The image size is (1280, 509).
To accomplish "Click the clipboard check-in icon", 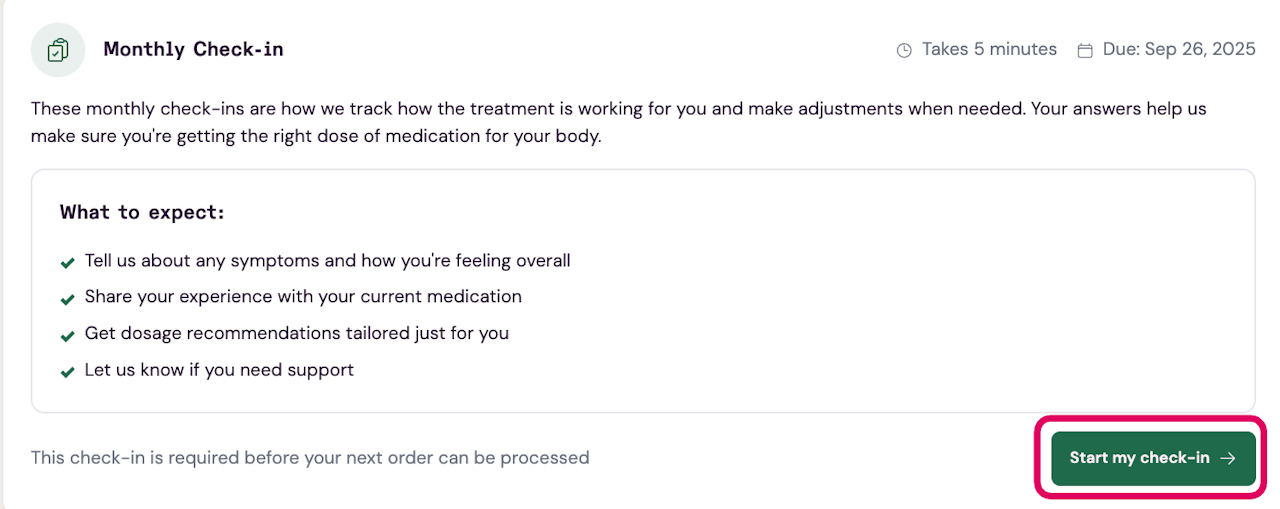I will tap(58, 49).
